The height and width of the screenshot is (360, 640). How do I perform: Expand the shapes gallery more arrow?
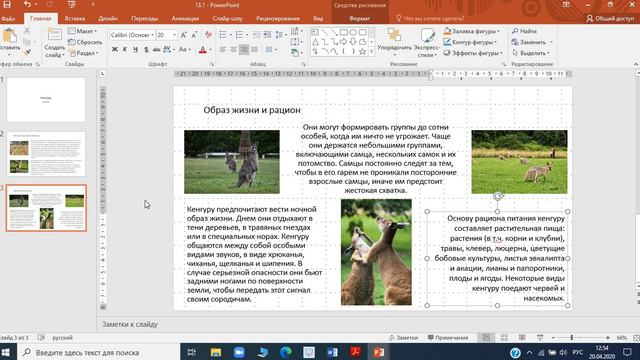tap(371, 51)
